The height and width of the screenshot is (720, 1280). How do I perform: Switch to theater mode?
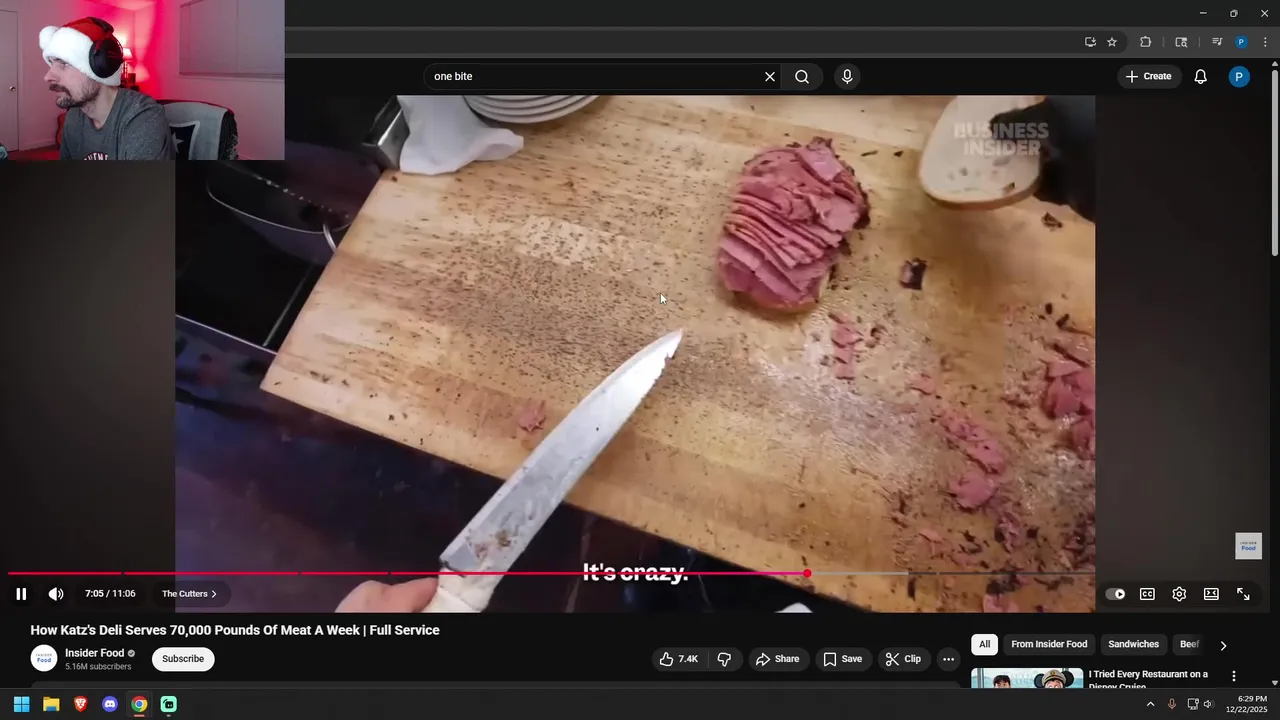click(1211, 594)
